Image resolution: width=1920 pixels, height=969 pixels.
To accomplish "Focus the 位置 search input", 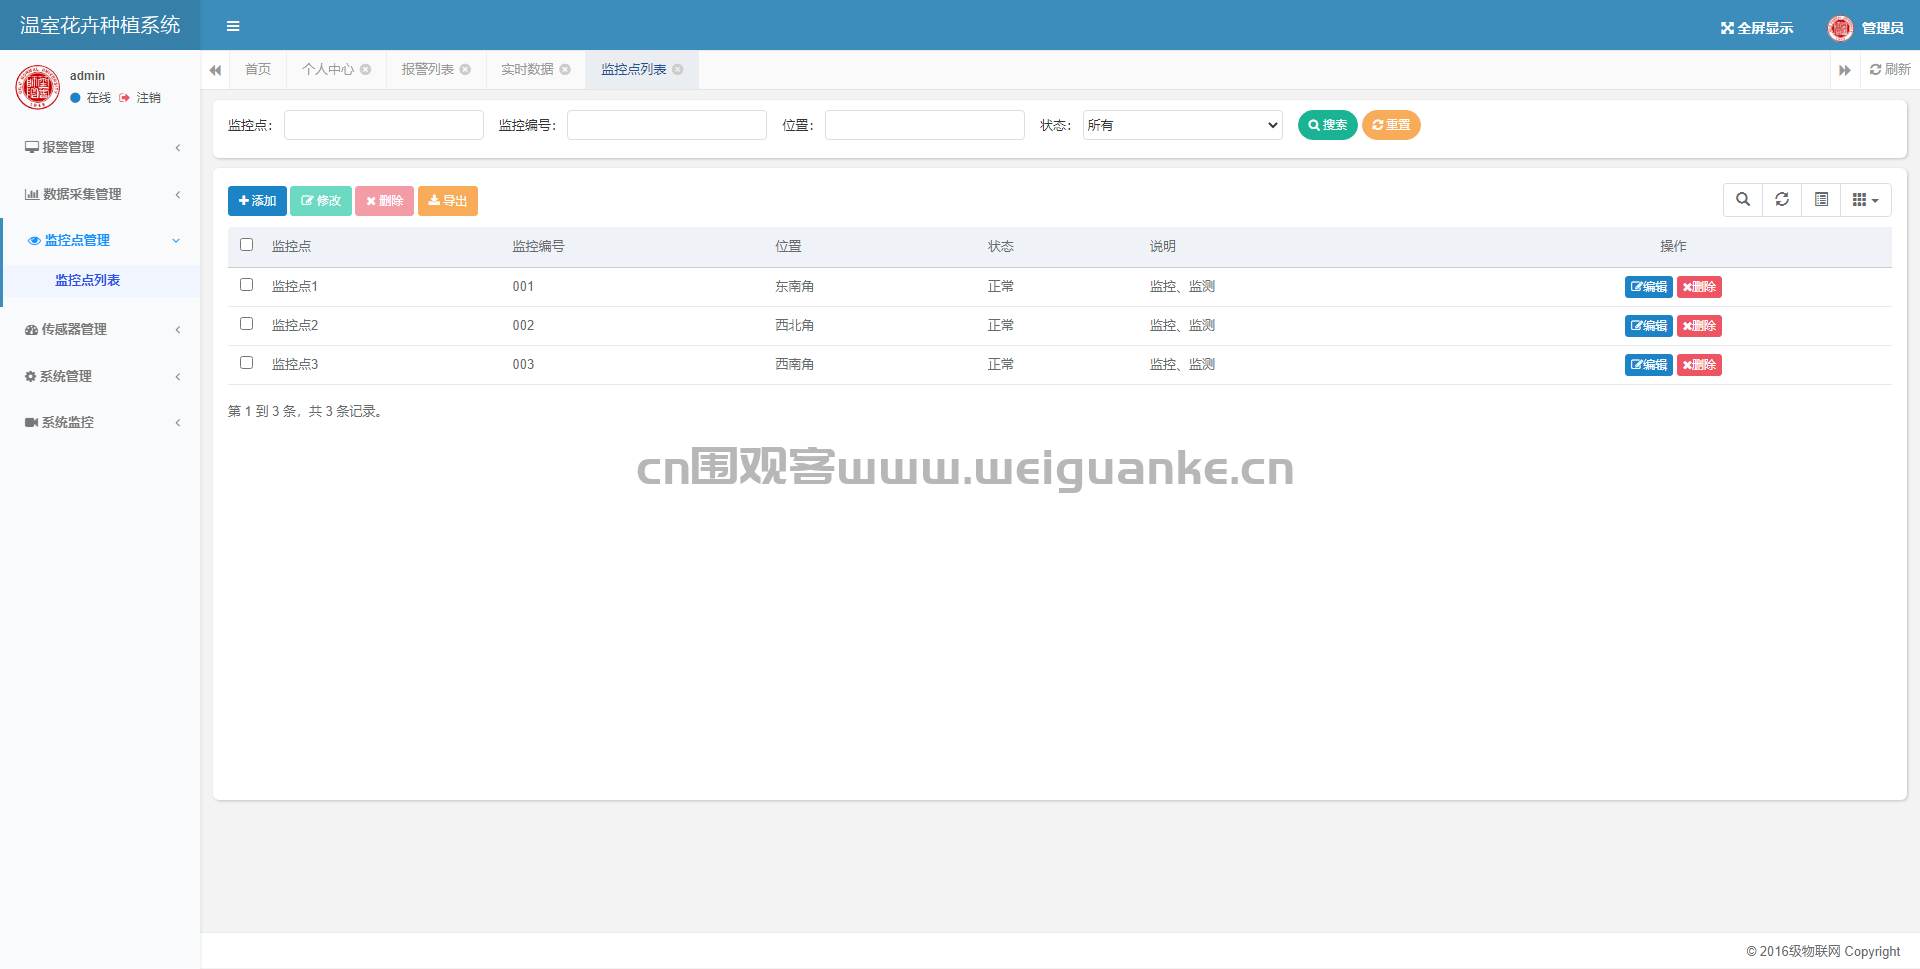I will click(x=925, y=125).
